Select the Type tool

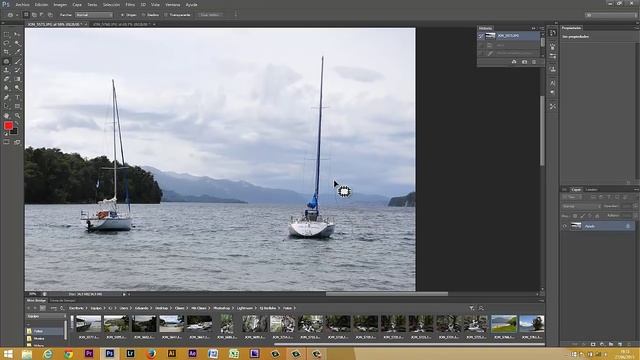[17, 97]
